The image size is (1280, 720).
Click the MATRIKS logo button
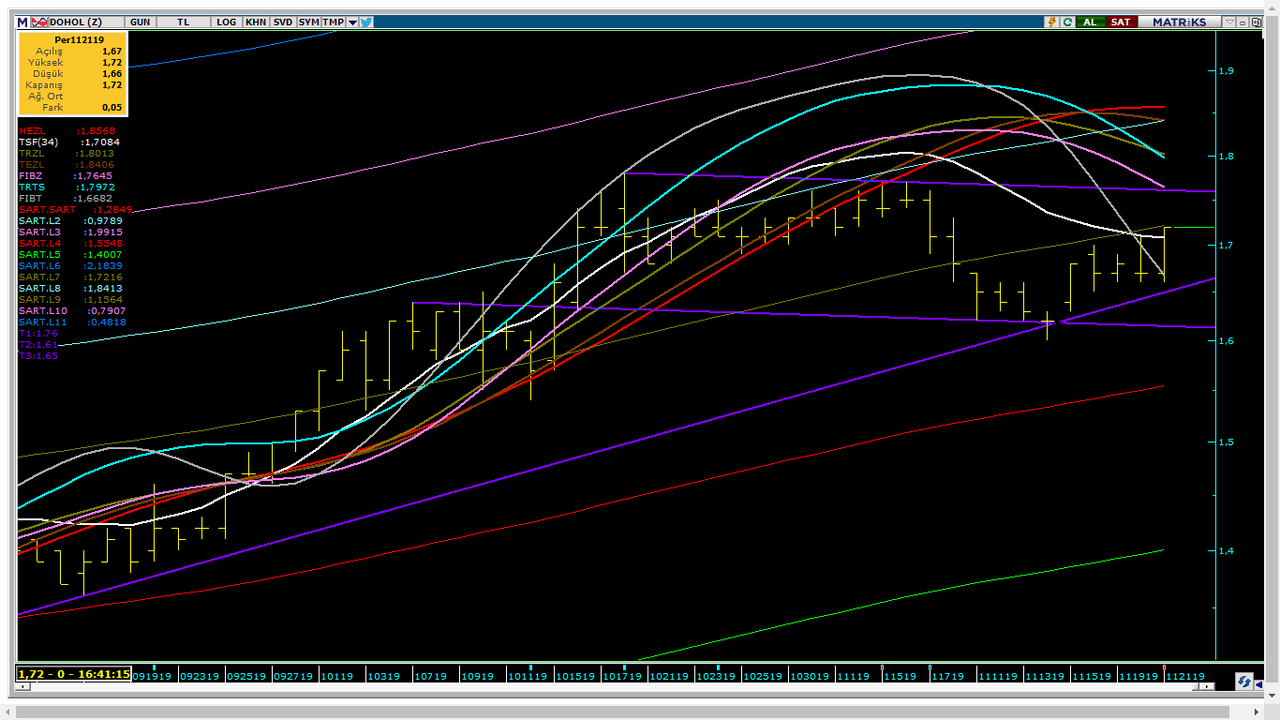point(1179,22)
